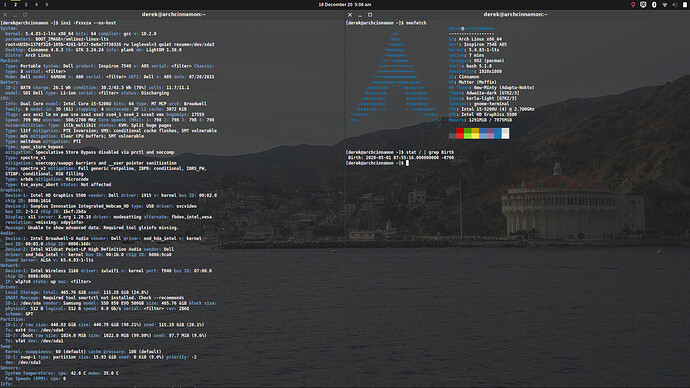The image size is (690, 388).
Task: Click neofetch 'OS: Arch Linux x86_64' line
Action: click(x=475, y=39)
